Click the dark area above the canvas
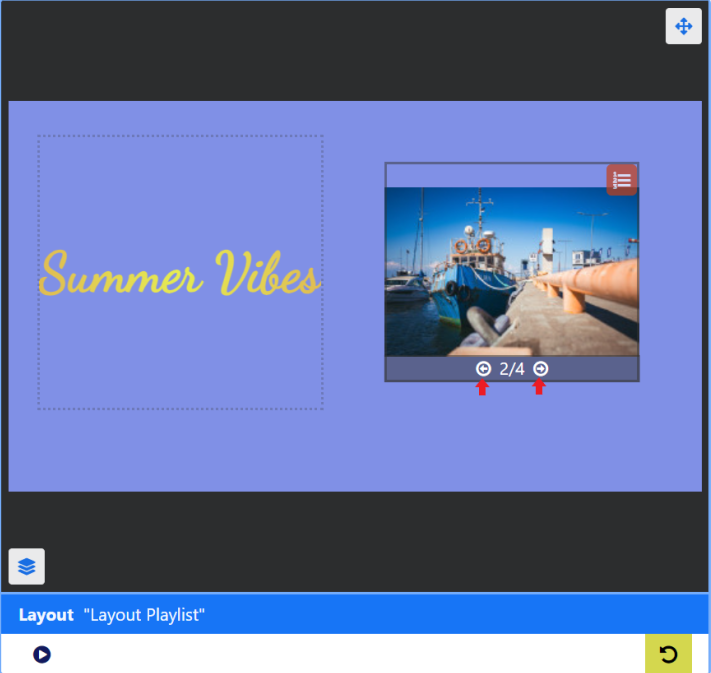This screenshot has width=711, height=673. tap(350, 50)
